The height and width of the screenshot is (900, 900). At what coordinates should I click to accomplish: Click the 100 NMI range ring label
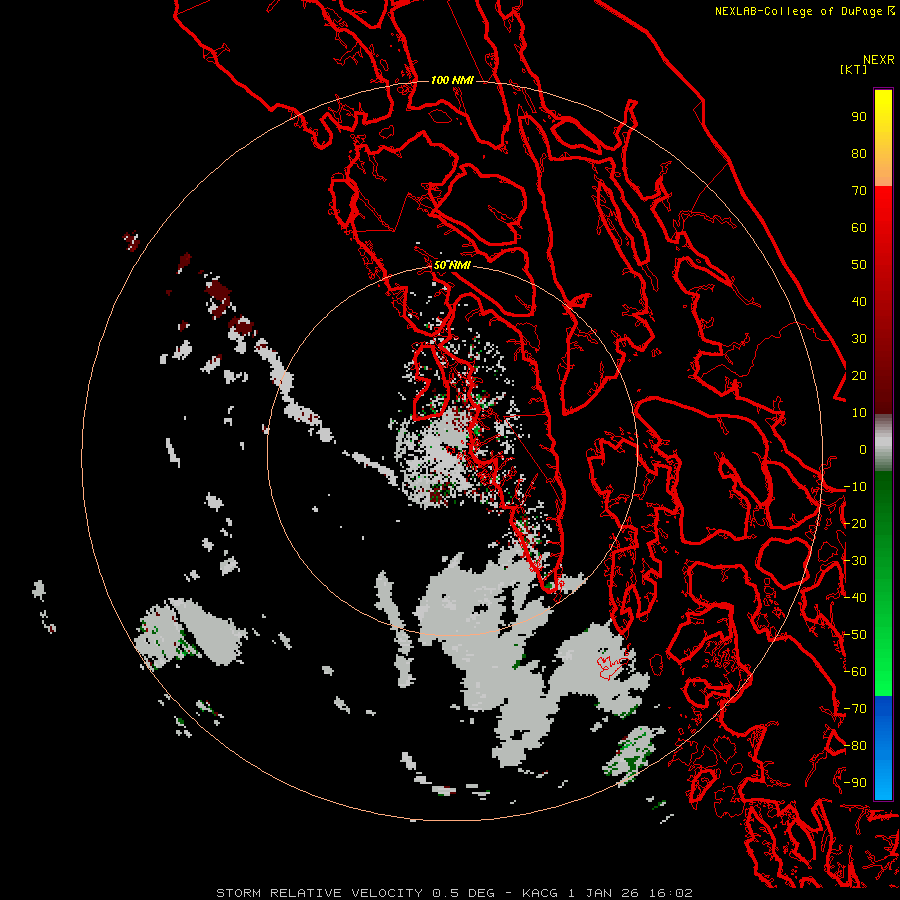coord(452,80)
